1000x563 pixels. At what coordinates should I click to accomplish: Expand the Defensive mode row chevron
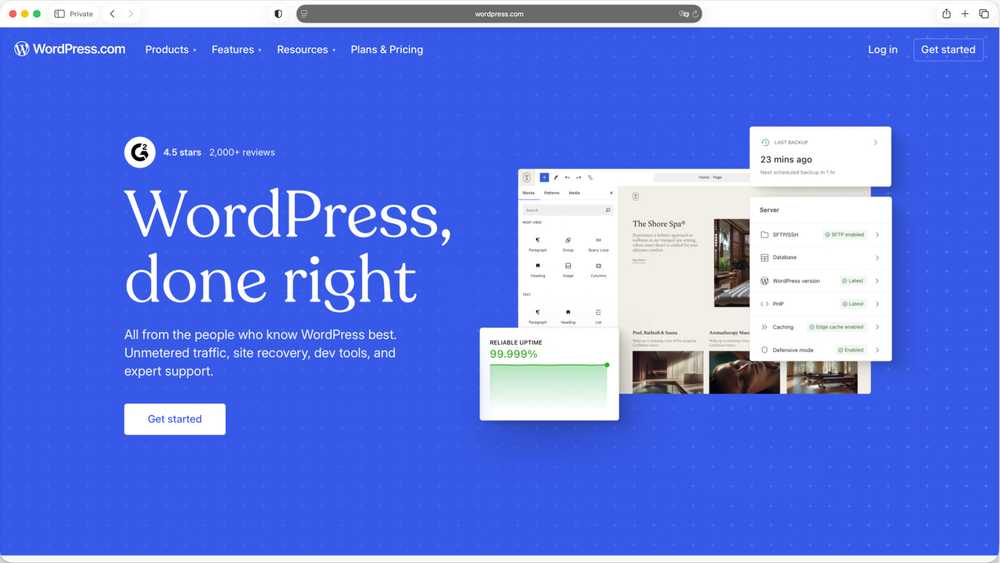(x=878, y=349)
